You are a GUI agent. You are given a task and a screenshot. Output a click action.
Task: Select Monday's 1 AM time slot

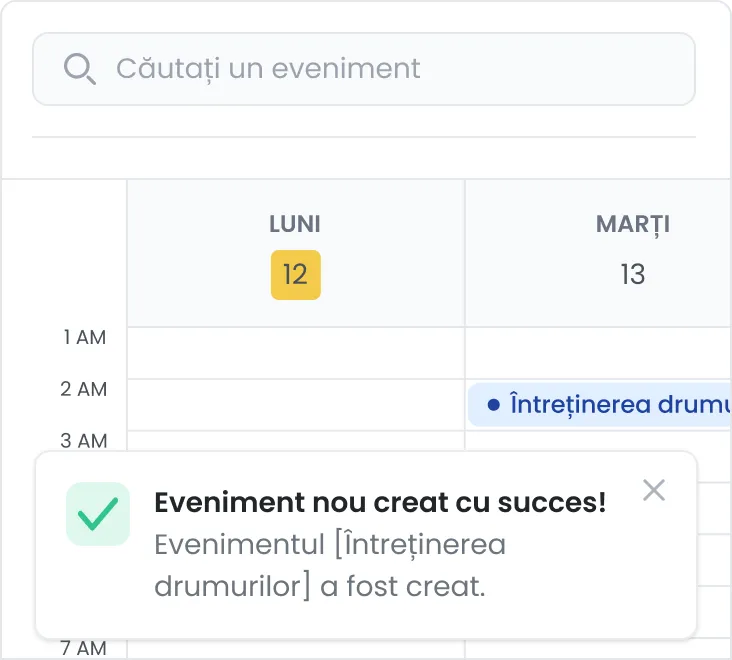296,353
